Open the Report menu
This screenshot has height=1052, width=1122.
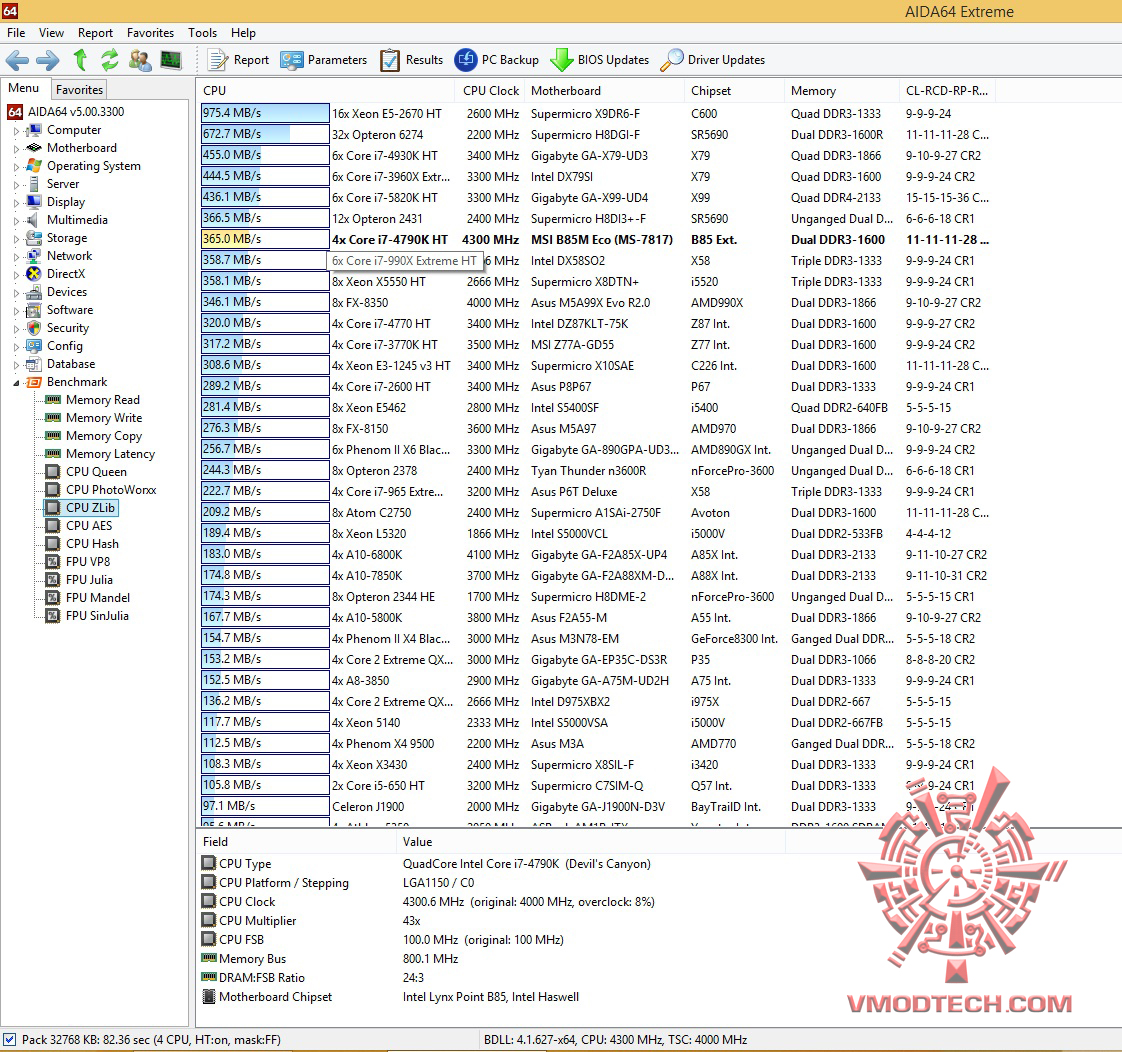(x=95, y=33)
